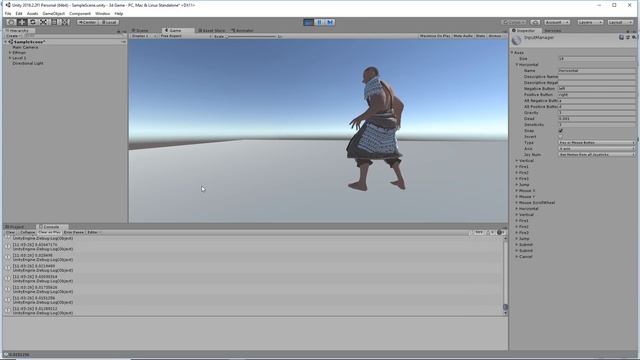This screenshot has width=640, height=360.
Task: Toggle Mute Audio in Game view
Action: point(463,36)
